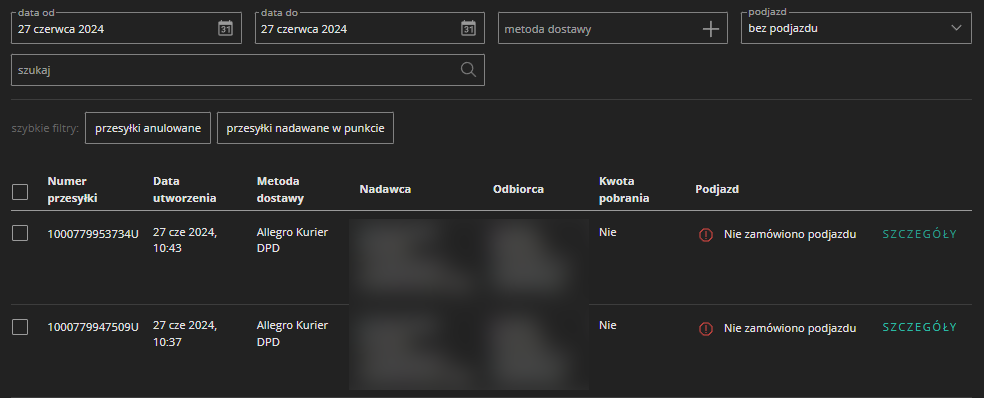Screen dimensions: 984x398
Task: Click date 27 cze 2024, 10:37
Action: click(185, 333)
